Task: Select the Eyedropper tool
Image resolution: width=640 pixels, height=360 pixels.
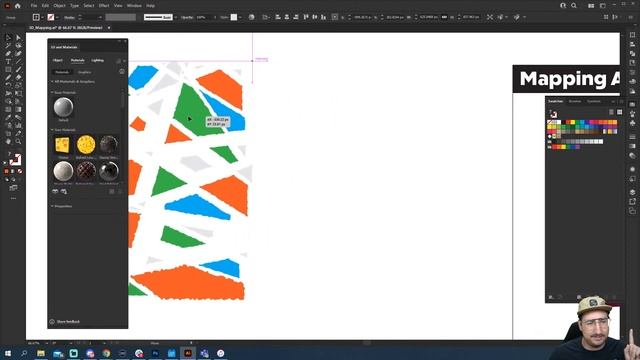Action: (x=8, y=118)
